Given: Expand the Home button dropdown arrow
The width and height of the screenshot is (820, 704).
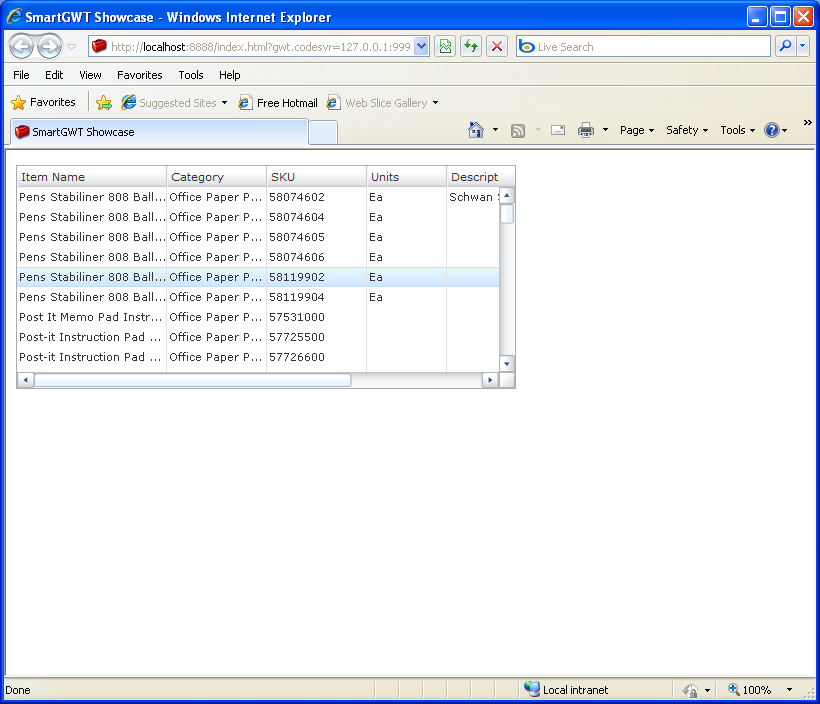Looking at the screenshot, I should (x=495, y=130).
